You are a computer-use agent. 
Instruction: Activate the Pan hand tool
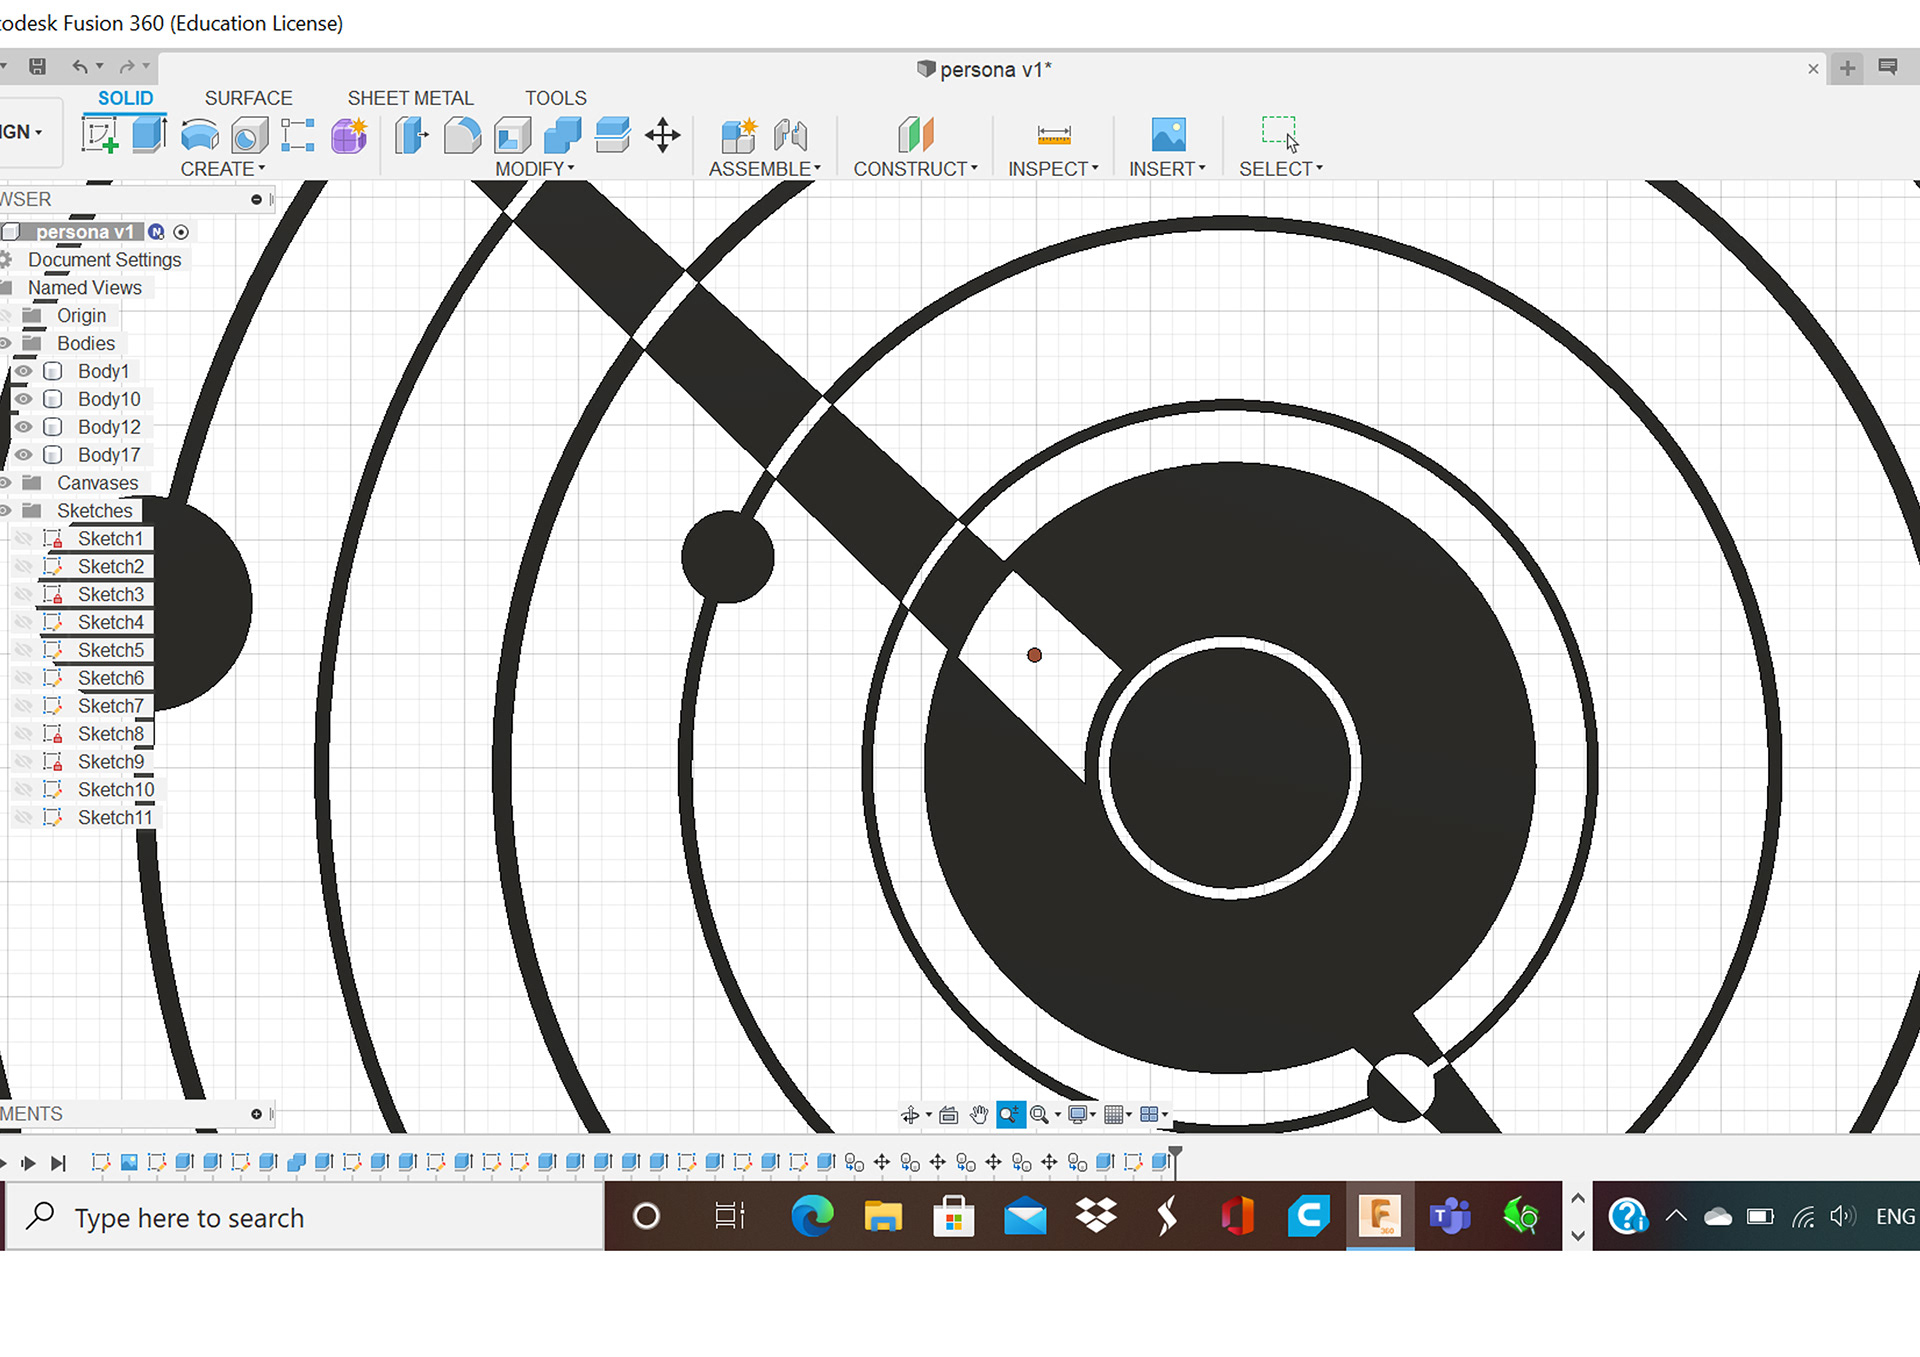click(979, 1115)
